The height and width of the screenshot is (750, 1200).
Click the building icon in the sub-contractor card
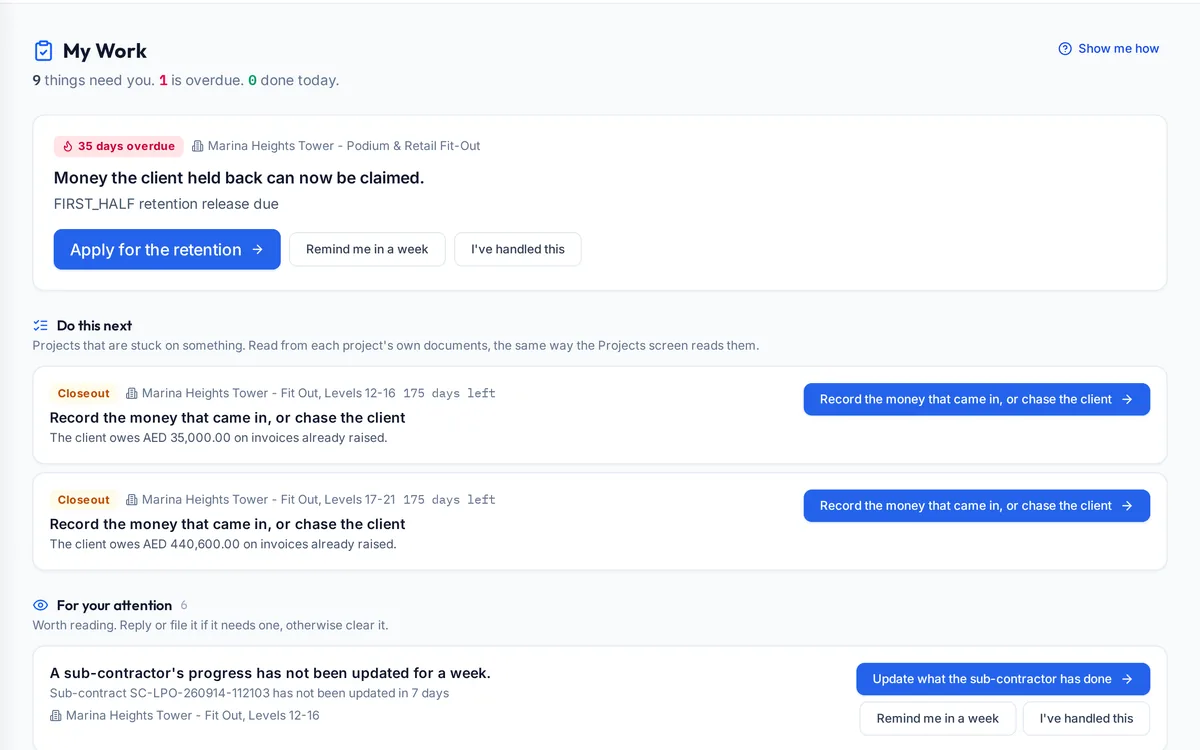(56, 716)
